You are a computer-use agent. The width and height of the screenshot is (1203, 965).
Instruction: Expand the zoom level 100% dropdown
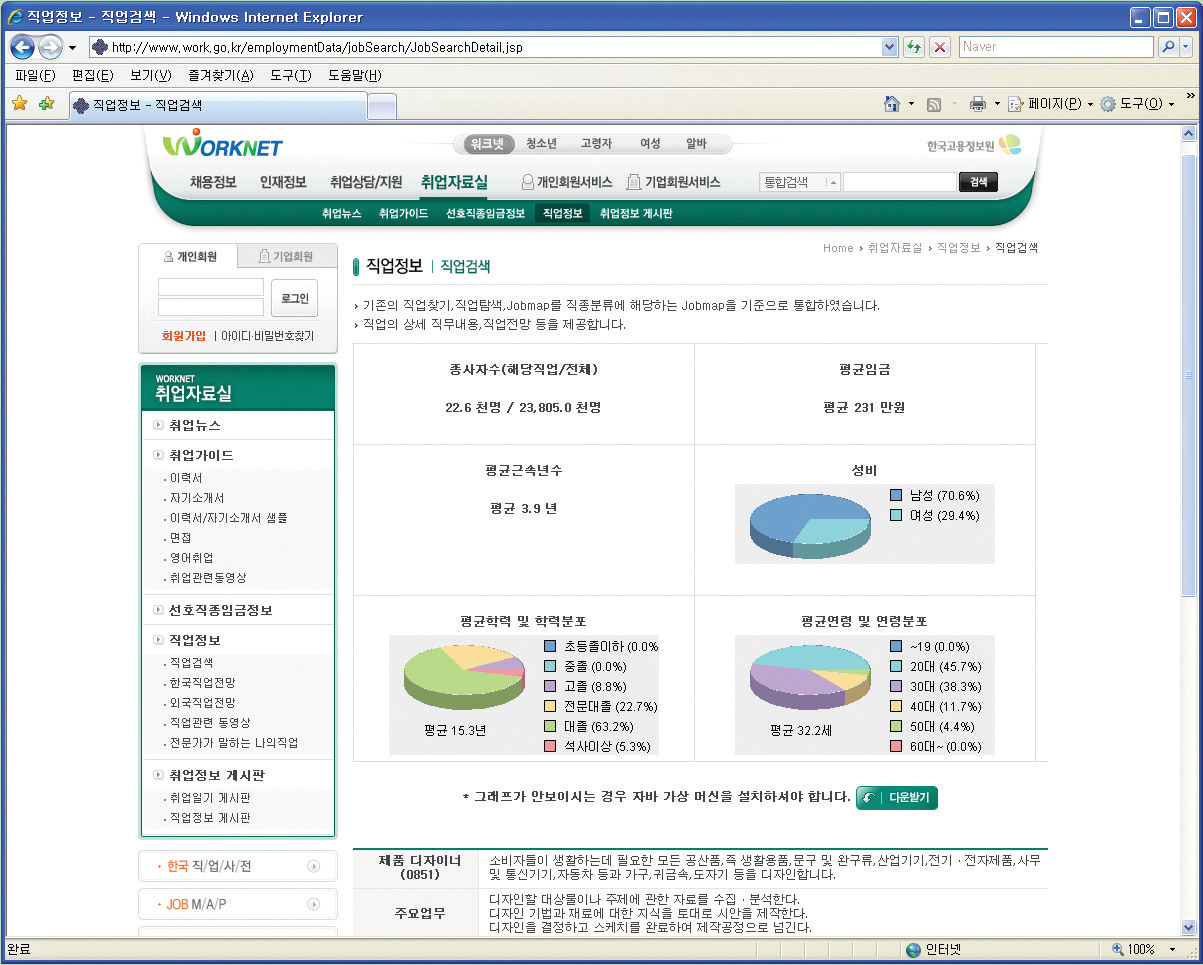pos(1172,949)
